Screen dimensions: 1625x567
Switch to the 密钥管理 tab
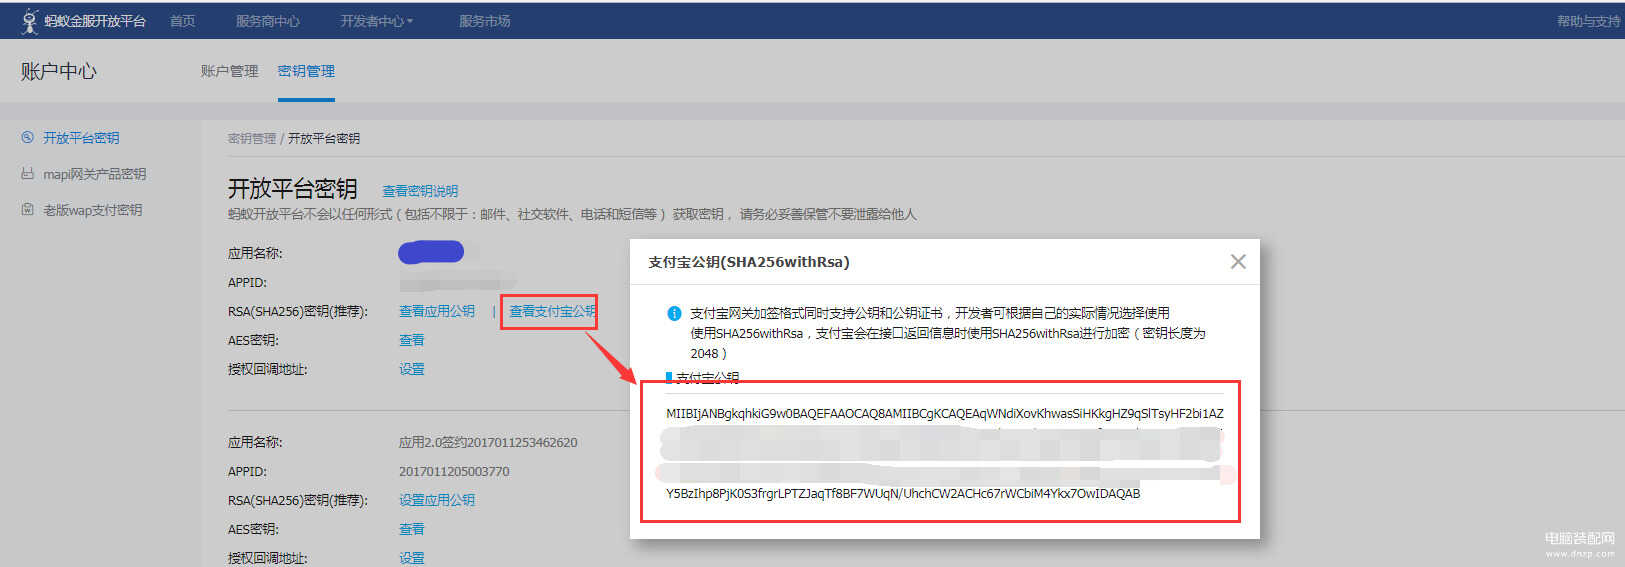coord(306,71)
